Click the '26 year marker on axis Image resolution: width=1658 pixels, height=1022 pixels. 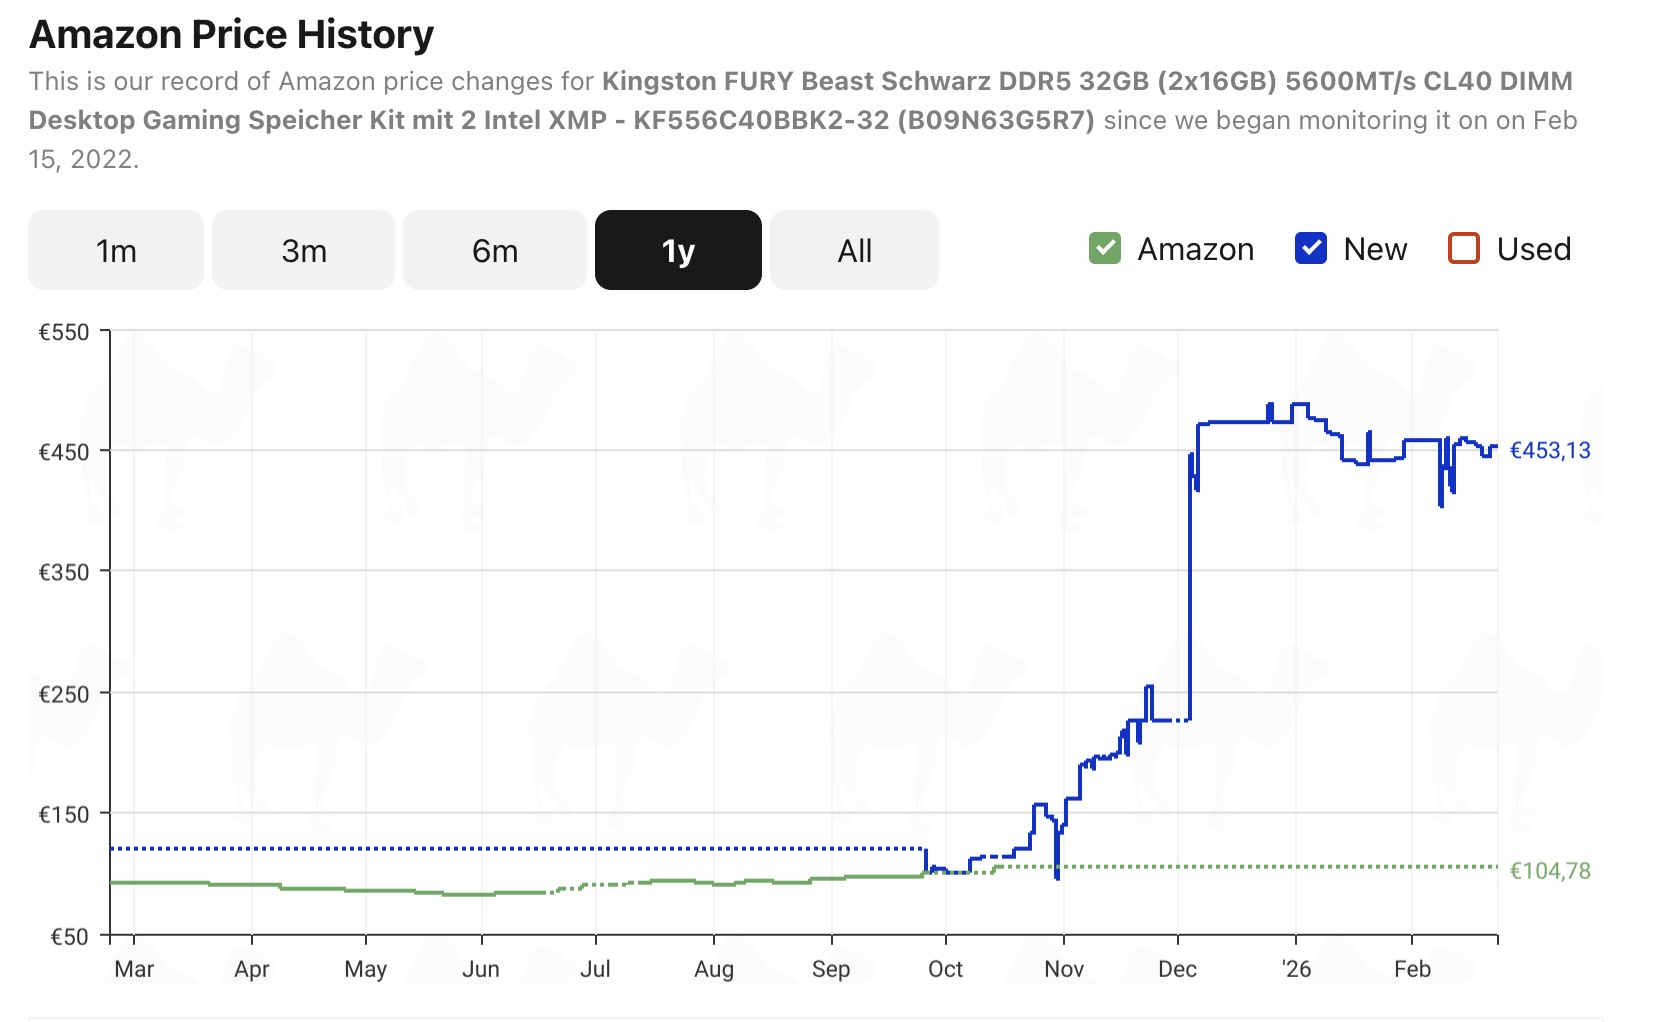[1296, 969]
